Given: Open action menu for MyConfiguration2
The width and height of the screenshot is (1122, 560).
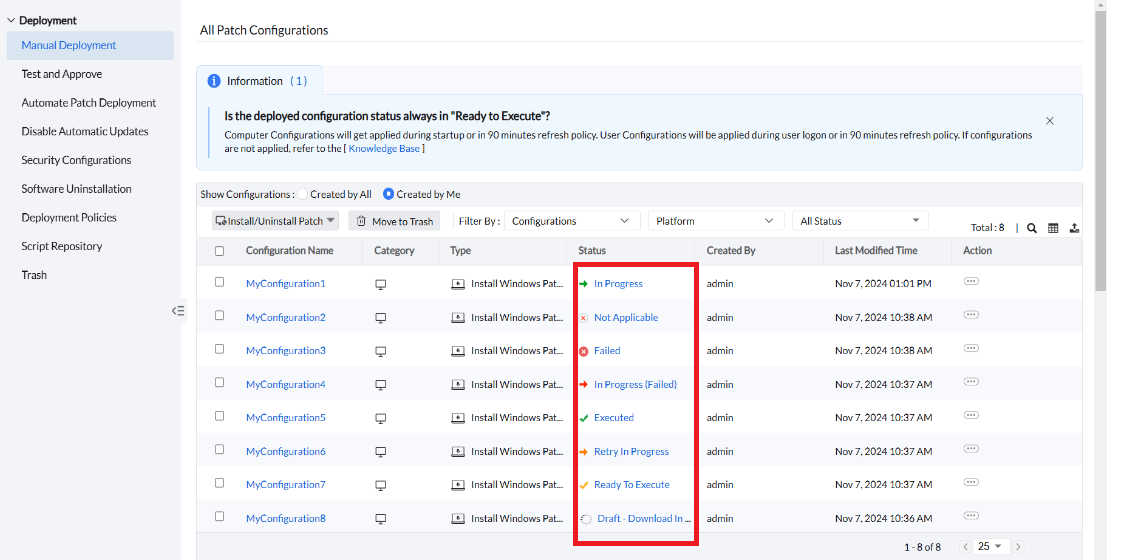Looking at the screenshot, I should coord(971,315).
